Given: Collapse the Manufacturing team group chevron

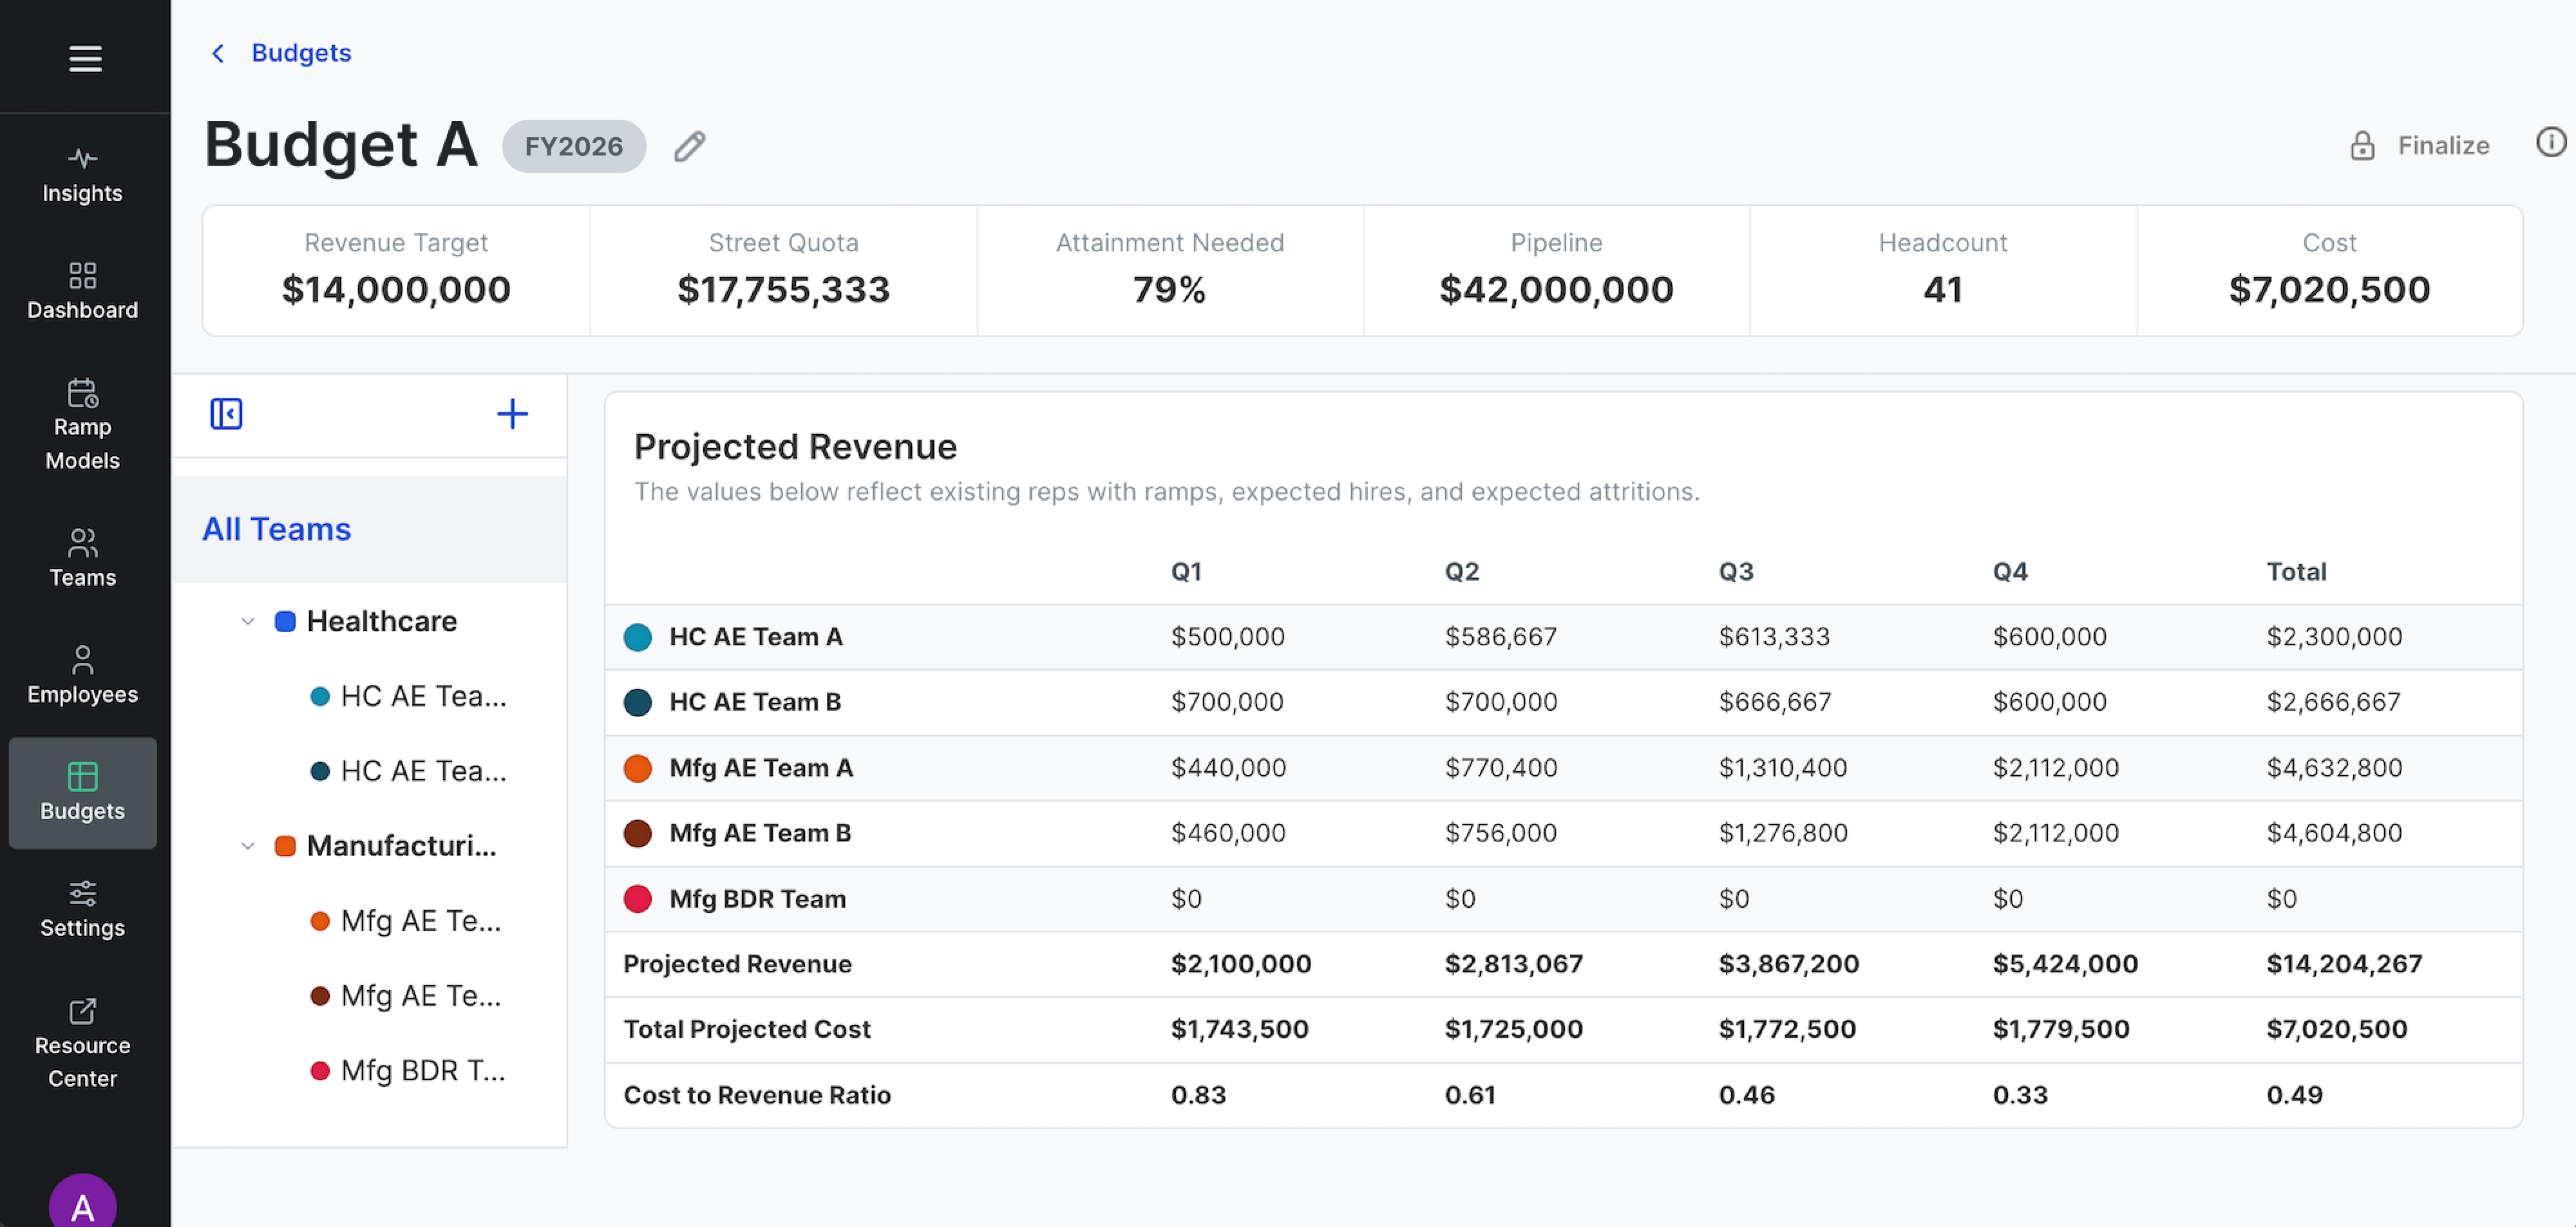Looking at the screenshot, I should [248, 846].
